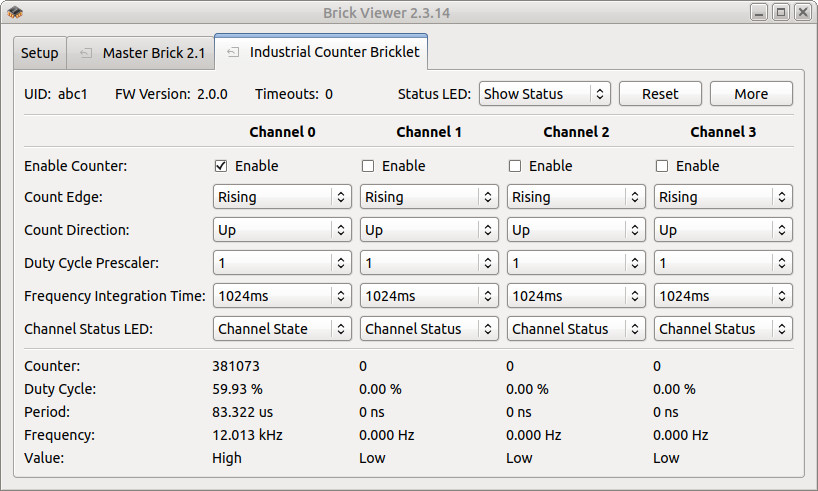Enable the Channel 3 counter checkbox
Image resolution: width=818 pixels, height=491 pixels.
click(662, 166)
